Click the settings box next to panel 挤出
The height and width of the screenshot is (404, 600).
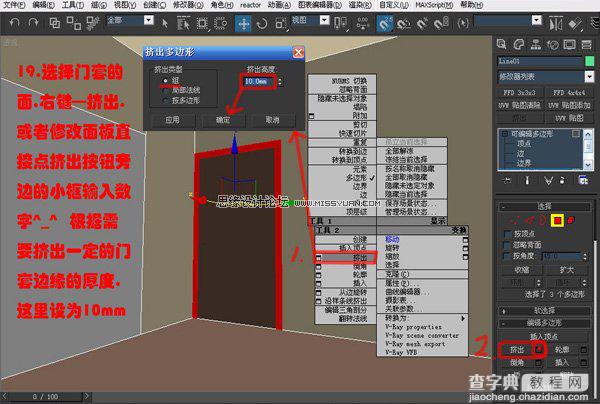click(539, 349)
